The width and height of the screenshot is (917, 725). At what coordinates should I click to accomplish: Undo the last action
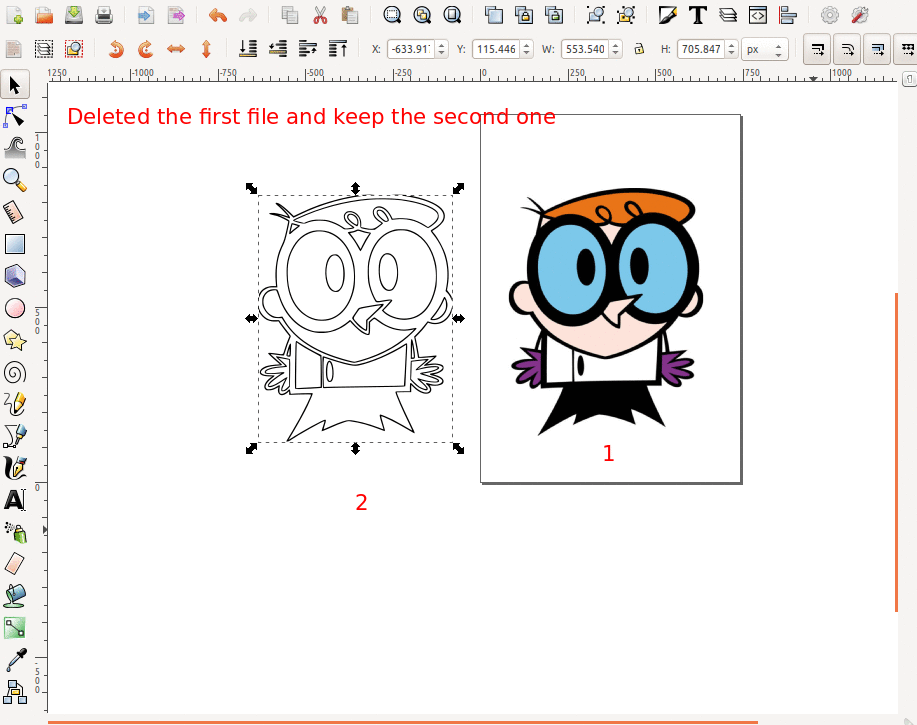click(x=217, y=14)
